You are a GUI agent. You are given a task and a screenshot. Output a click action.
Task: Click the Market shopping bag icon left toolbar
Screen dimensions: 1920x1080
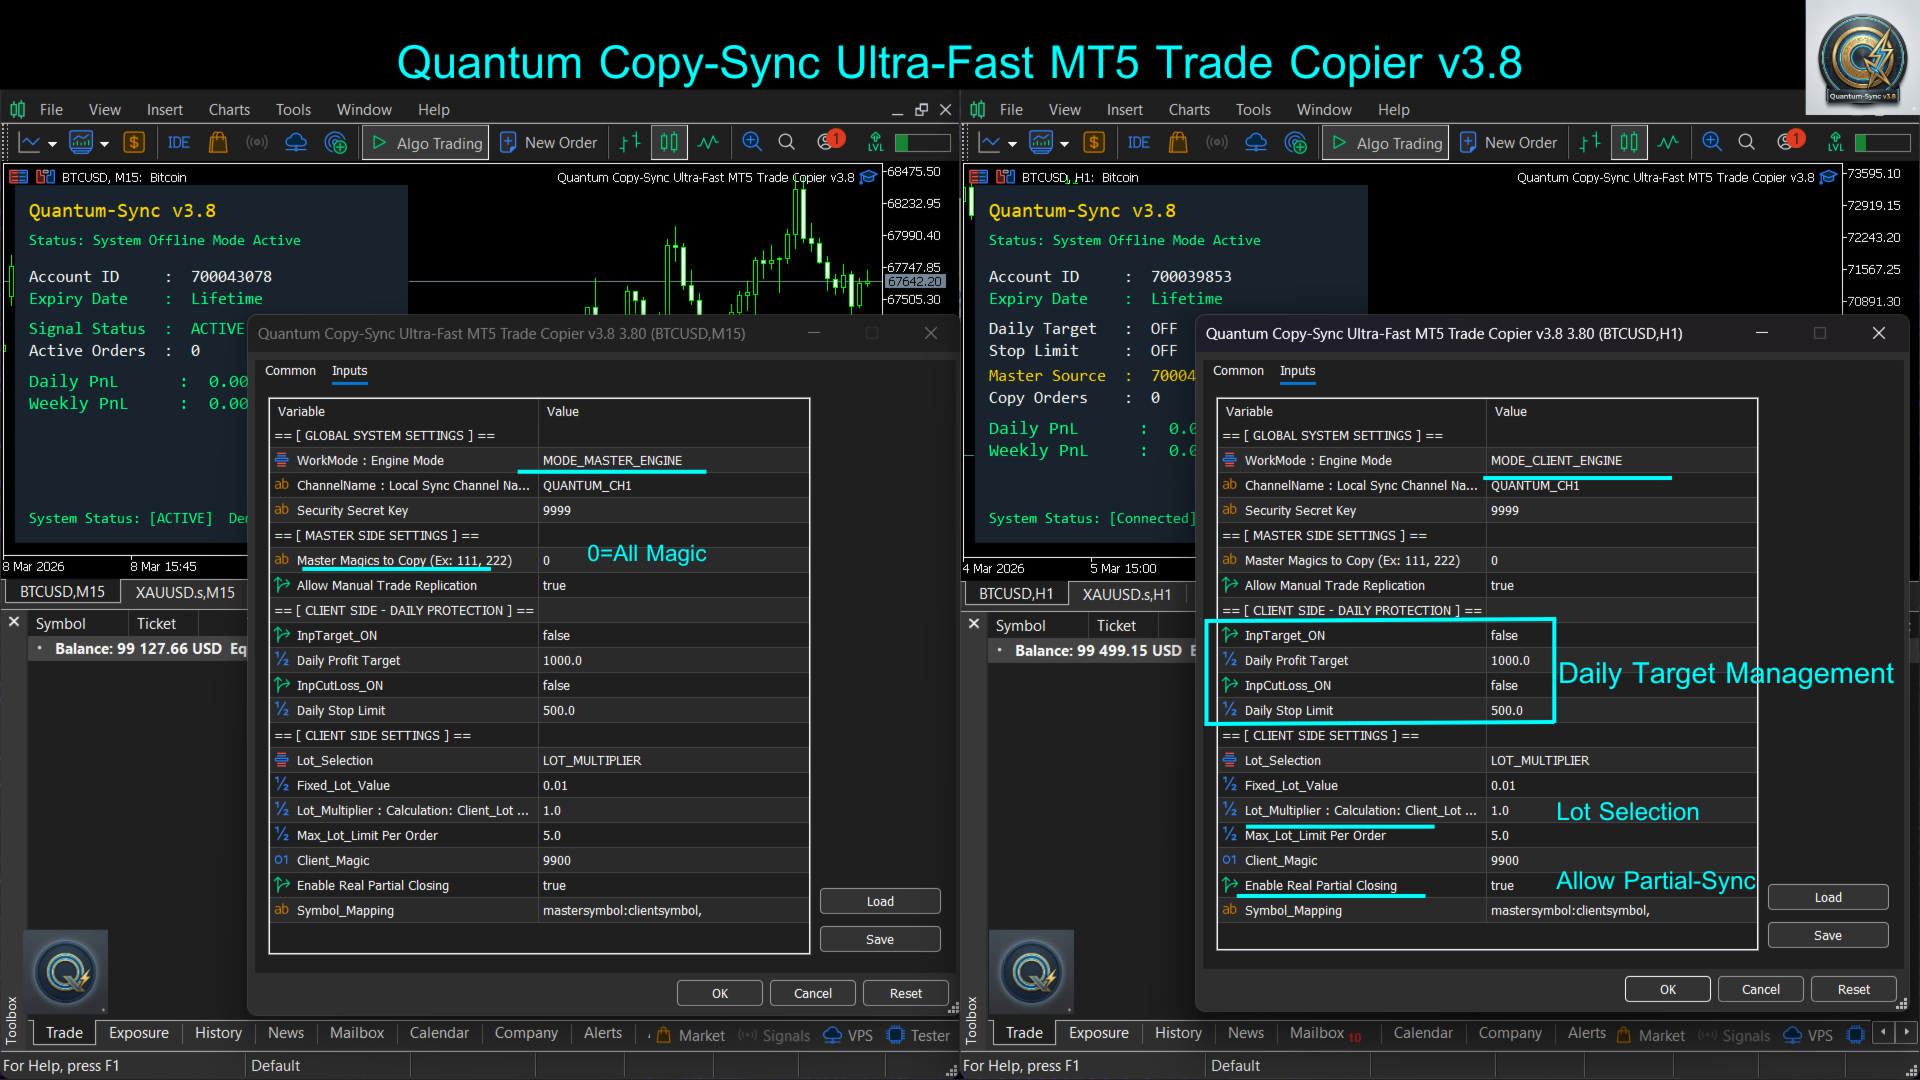click(217, 143)
